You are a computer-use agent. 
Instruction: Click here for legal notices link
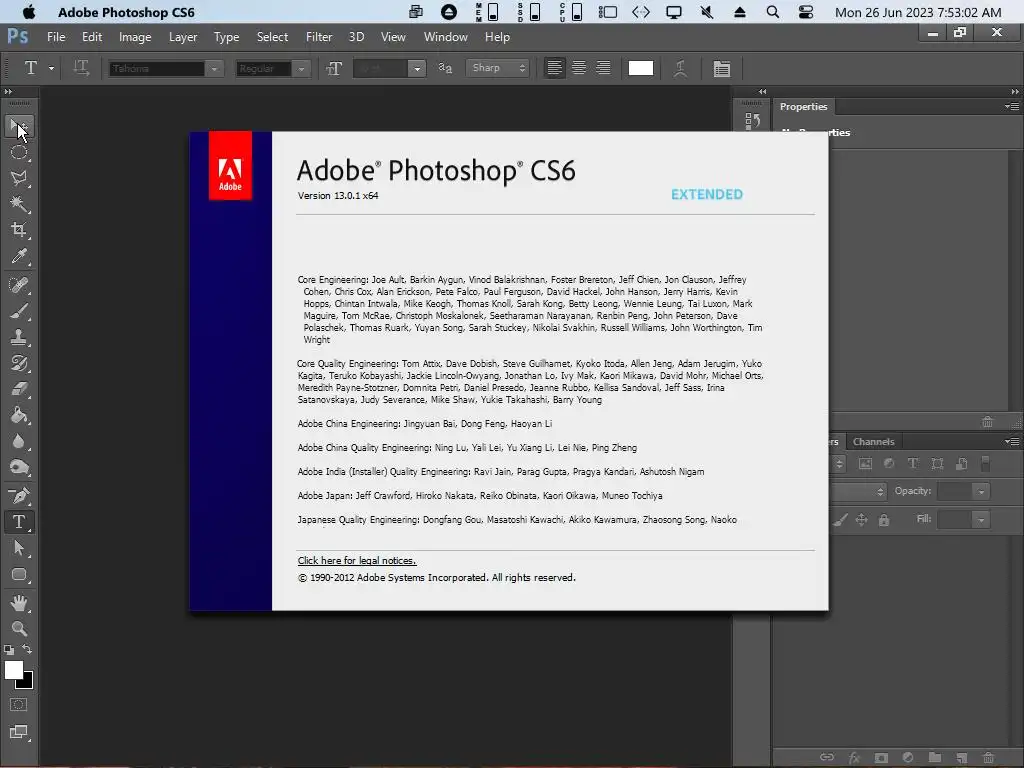coord(357,560)
